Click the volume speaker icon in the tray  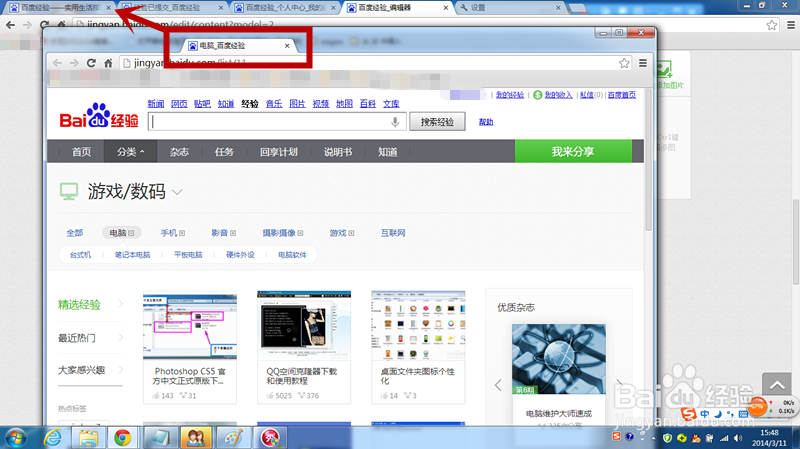[x=738, y=438]
